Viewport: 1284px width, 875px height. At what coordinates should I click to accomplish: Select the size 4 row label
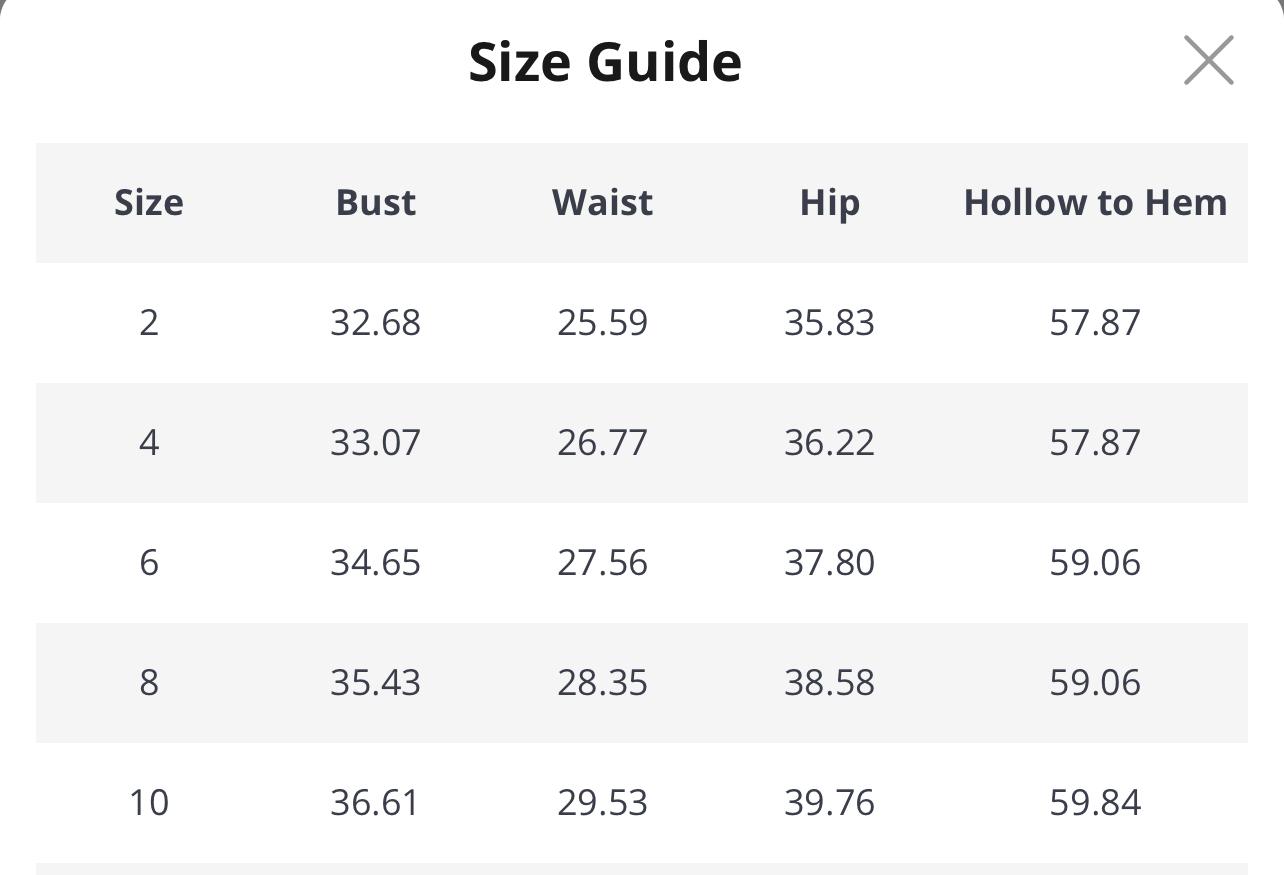pyautogui.click(x=149, y=443)
